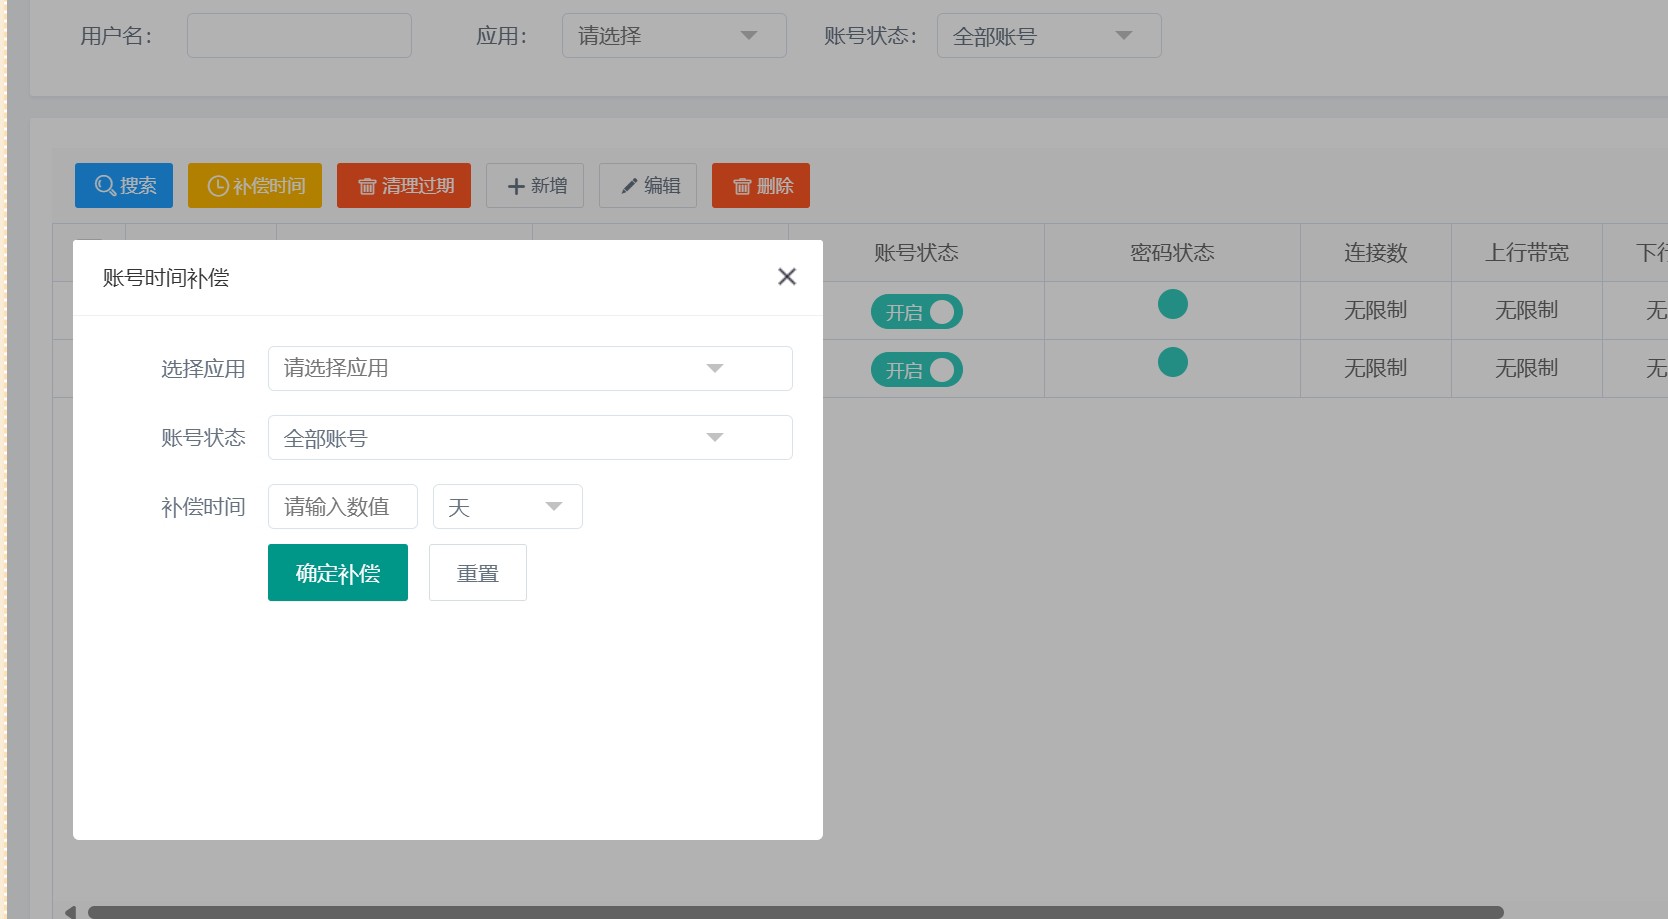Click the 确定补偿 confirm button

click(x=338, y=573)
